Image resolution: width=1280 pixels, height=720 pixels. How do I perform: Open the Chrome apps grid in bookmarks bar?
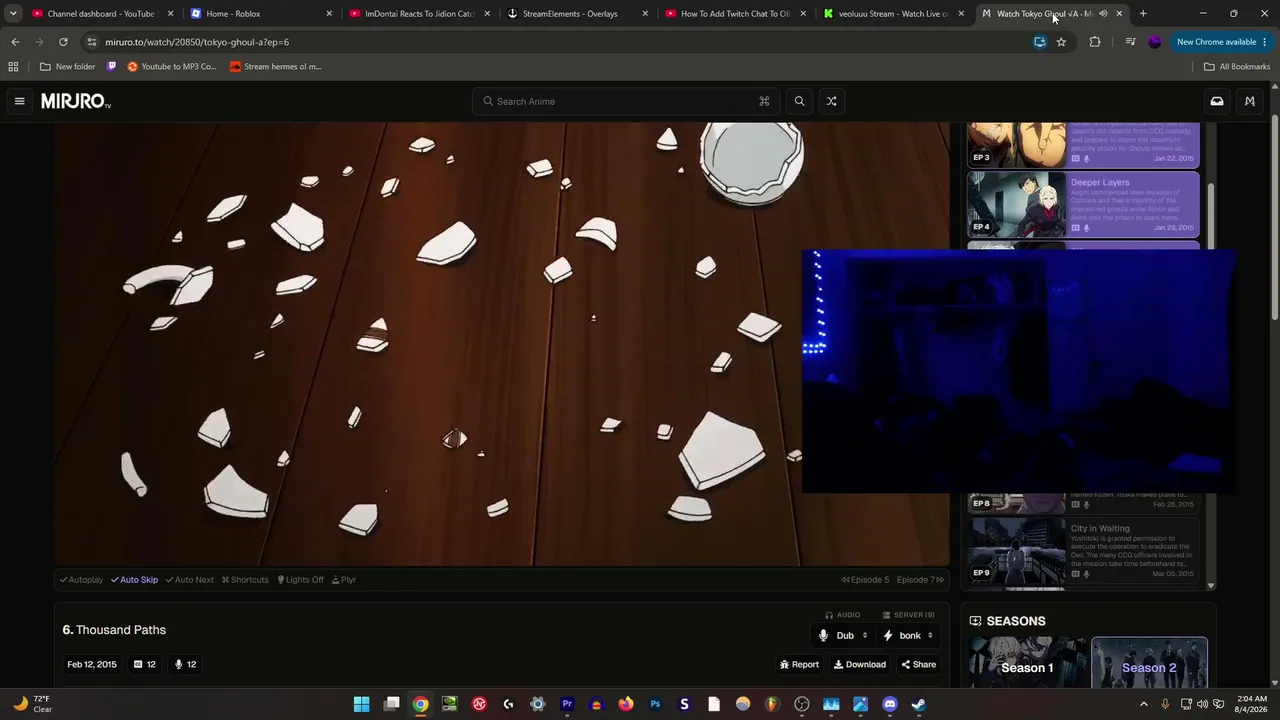point(13,67)
